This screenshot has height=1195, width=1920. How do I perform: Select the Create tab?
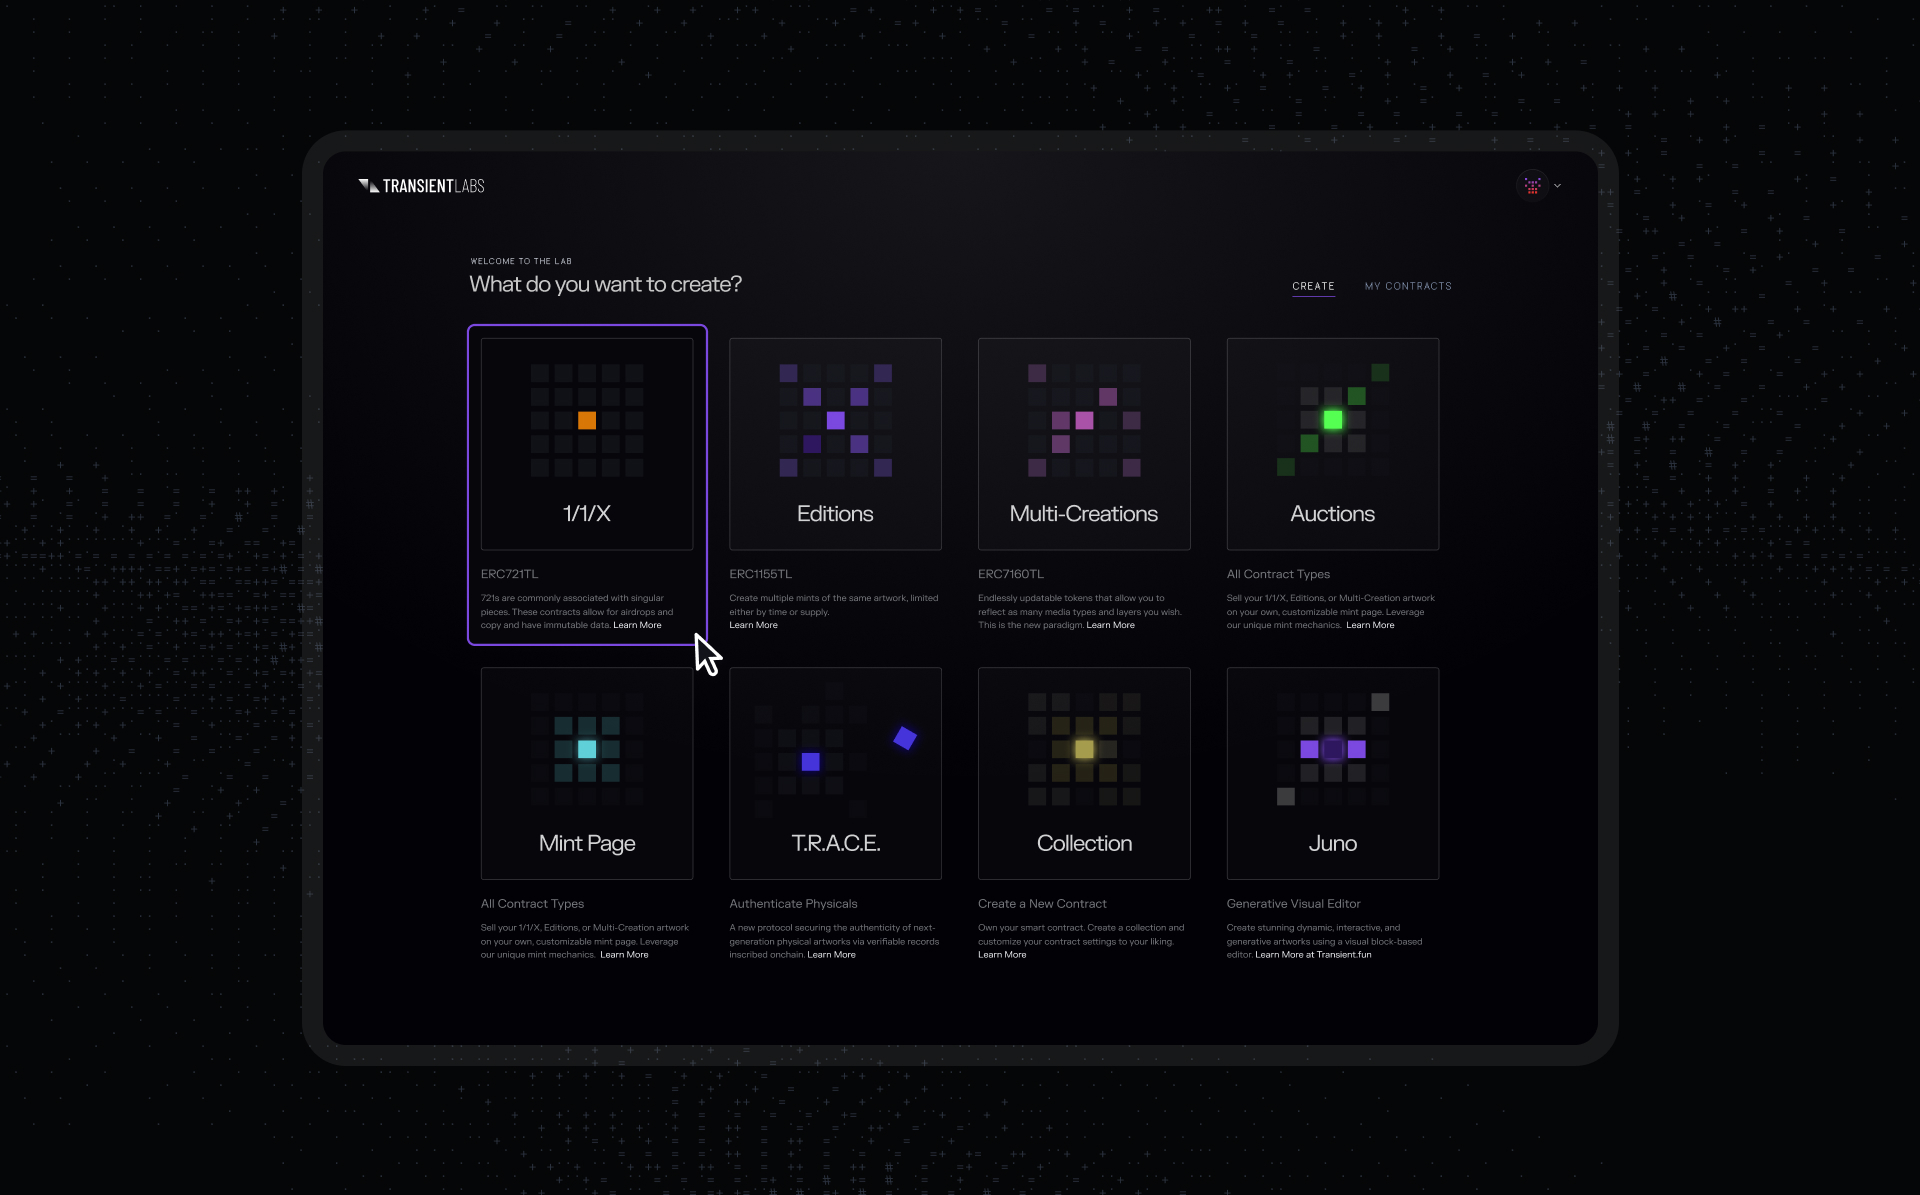1313,286
